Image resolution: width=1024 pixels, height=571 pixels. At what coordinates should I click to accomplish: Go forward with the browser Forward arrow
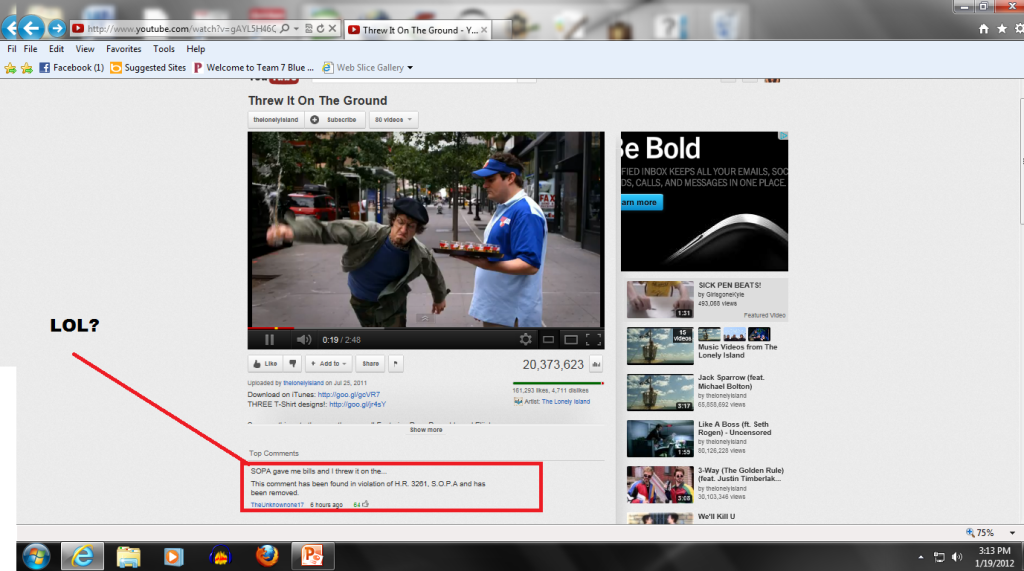57,28
